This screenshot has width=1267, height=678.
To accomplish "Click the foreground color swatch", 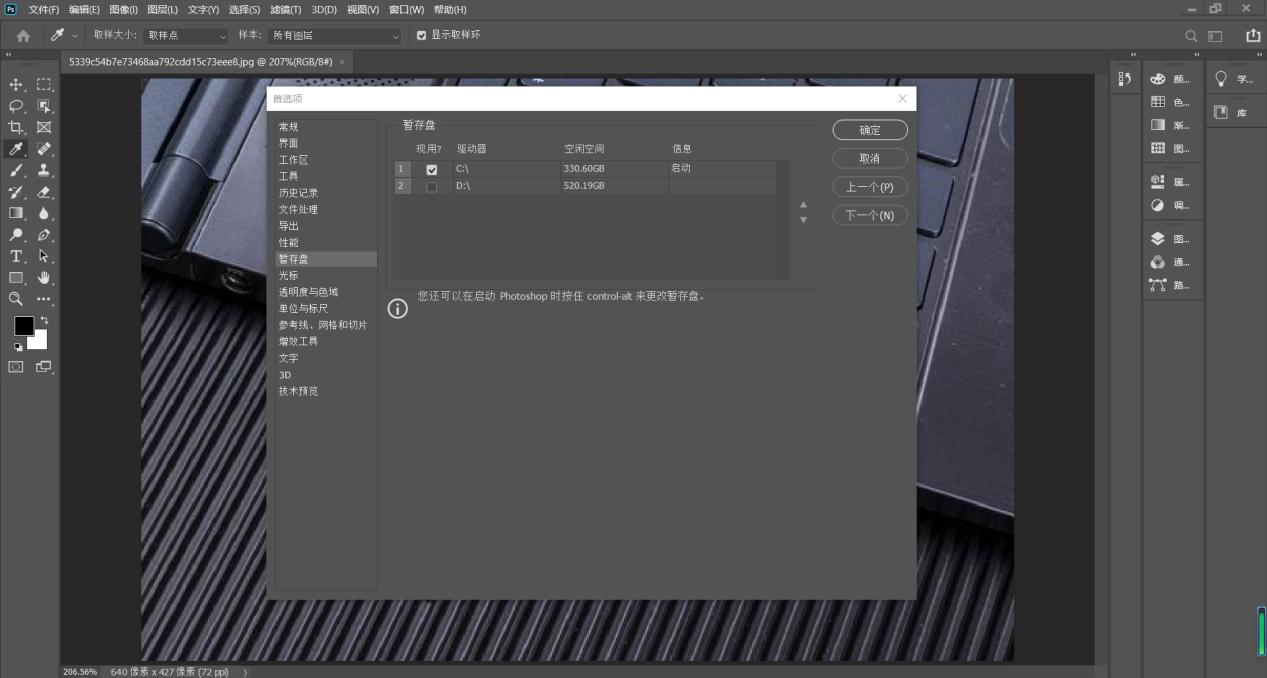I will (23, 326).
